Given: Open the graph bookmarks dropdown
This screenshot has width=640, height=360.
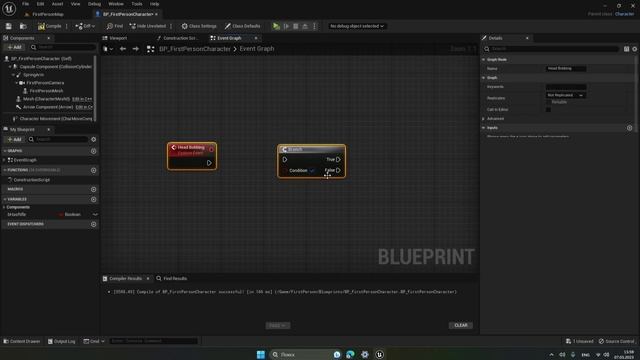Looking at the screenshot, I should pos(108,49).
